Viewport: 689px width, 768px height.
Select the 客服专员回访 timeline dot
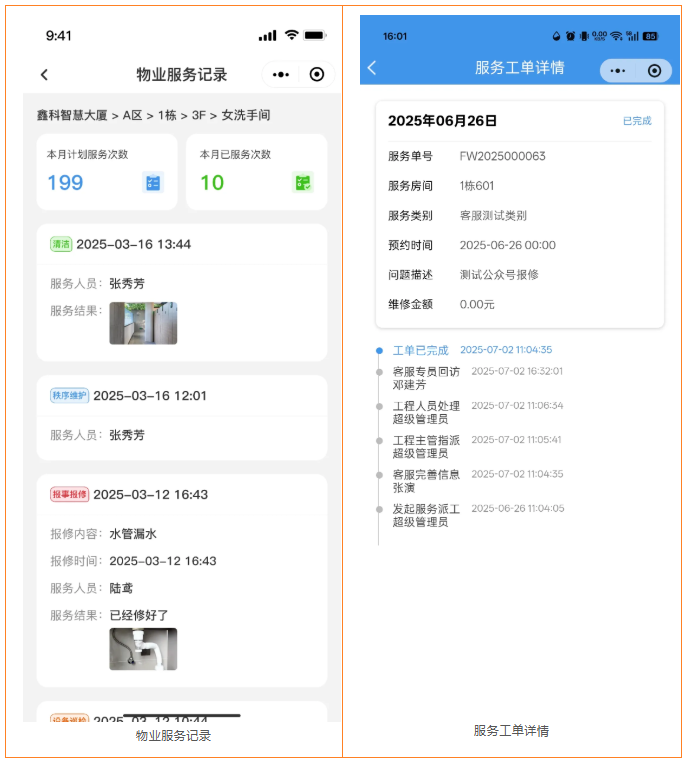(x=379, y=372)
